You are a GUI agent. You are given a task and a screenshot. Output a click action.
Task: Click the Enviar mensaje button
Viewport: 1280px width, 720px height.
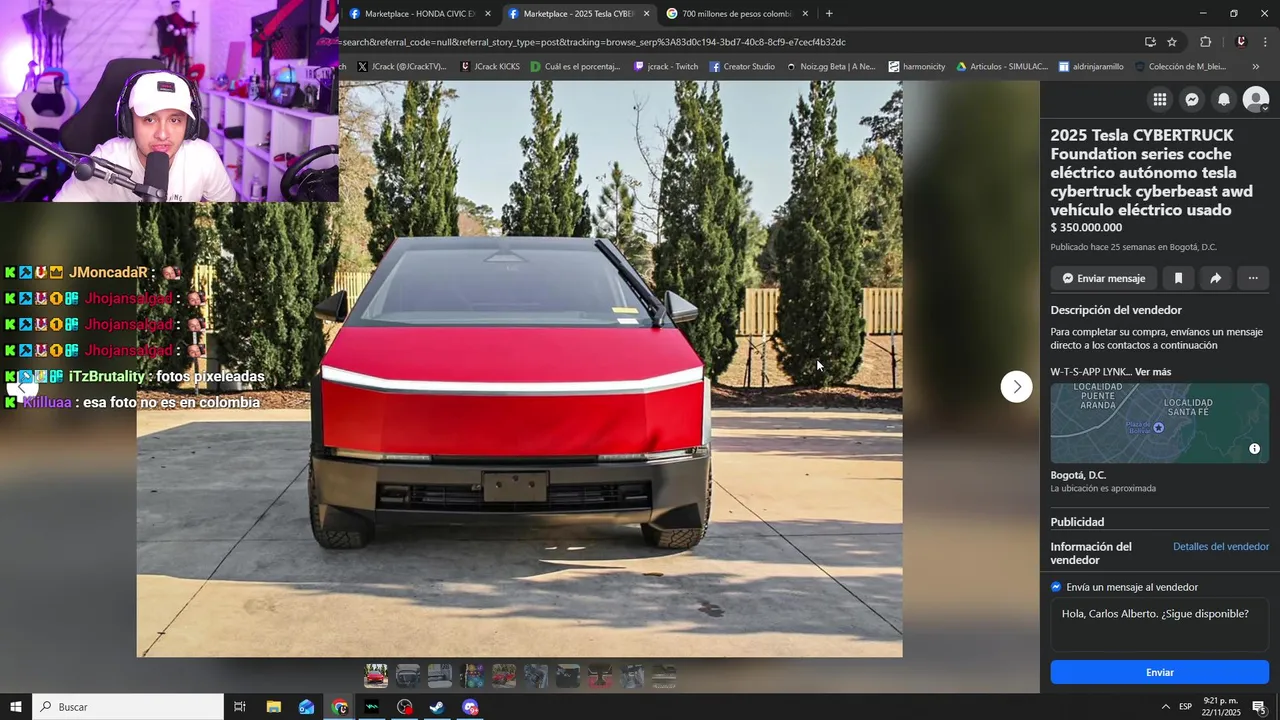[x=1104, y=278]
